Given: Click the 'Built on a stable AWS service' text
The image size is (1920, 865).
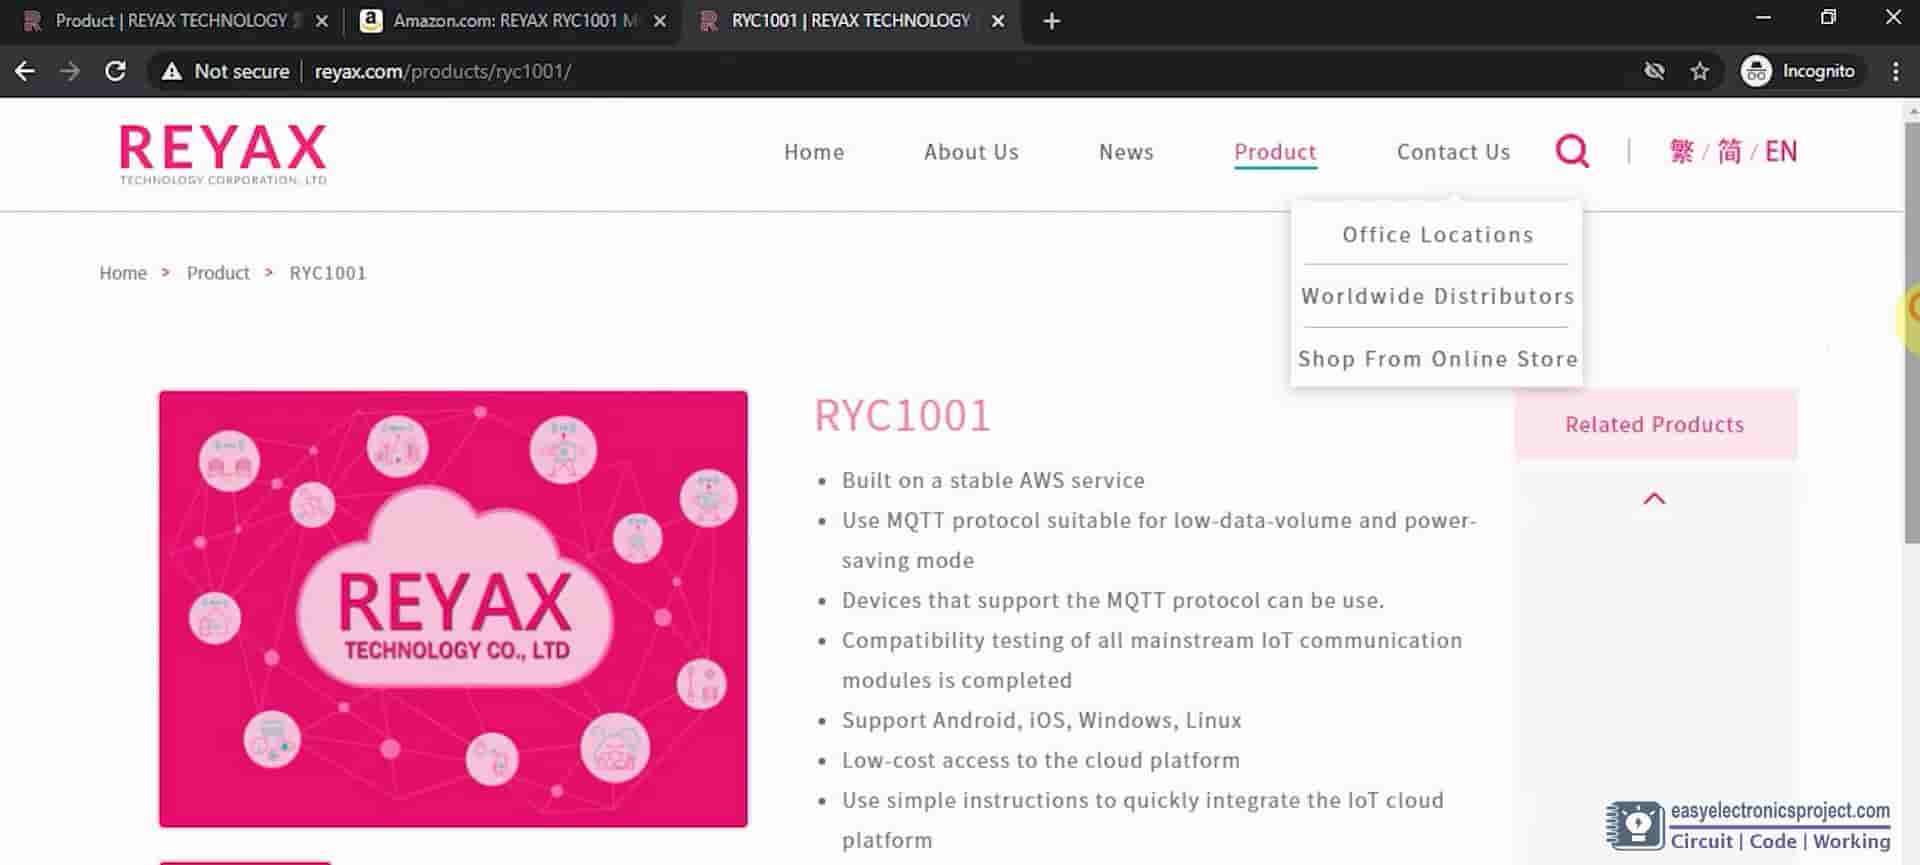Looking at the screenshot, I should tap(993, 480).
